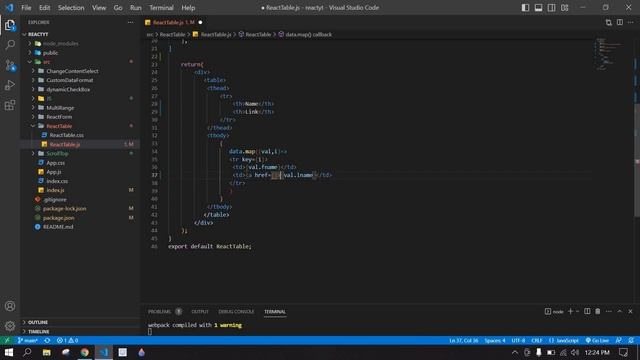Click the open changes icon in editor toolbar
Image resolution: width=640 pixels, height=360 pixels.
[x=609, y=22]
